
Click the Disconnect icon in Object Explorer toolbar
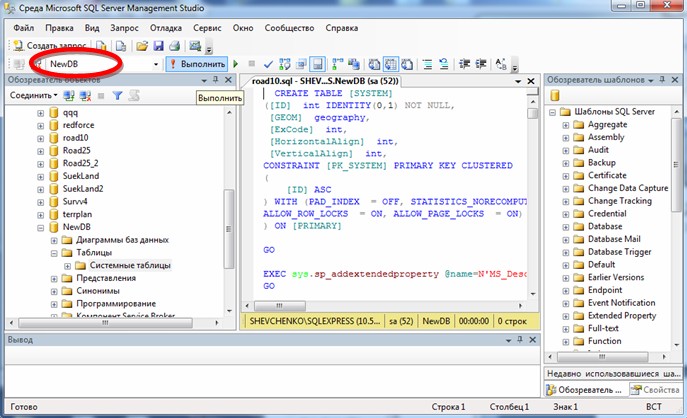tap(84, 96)
